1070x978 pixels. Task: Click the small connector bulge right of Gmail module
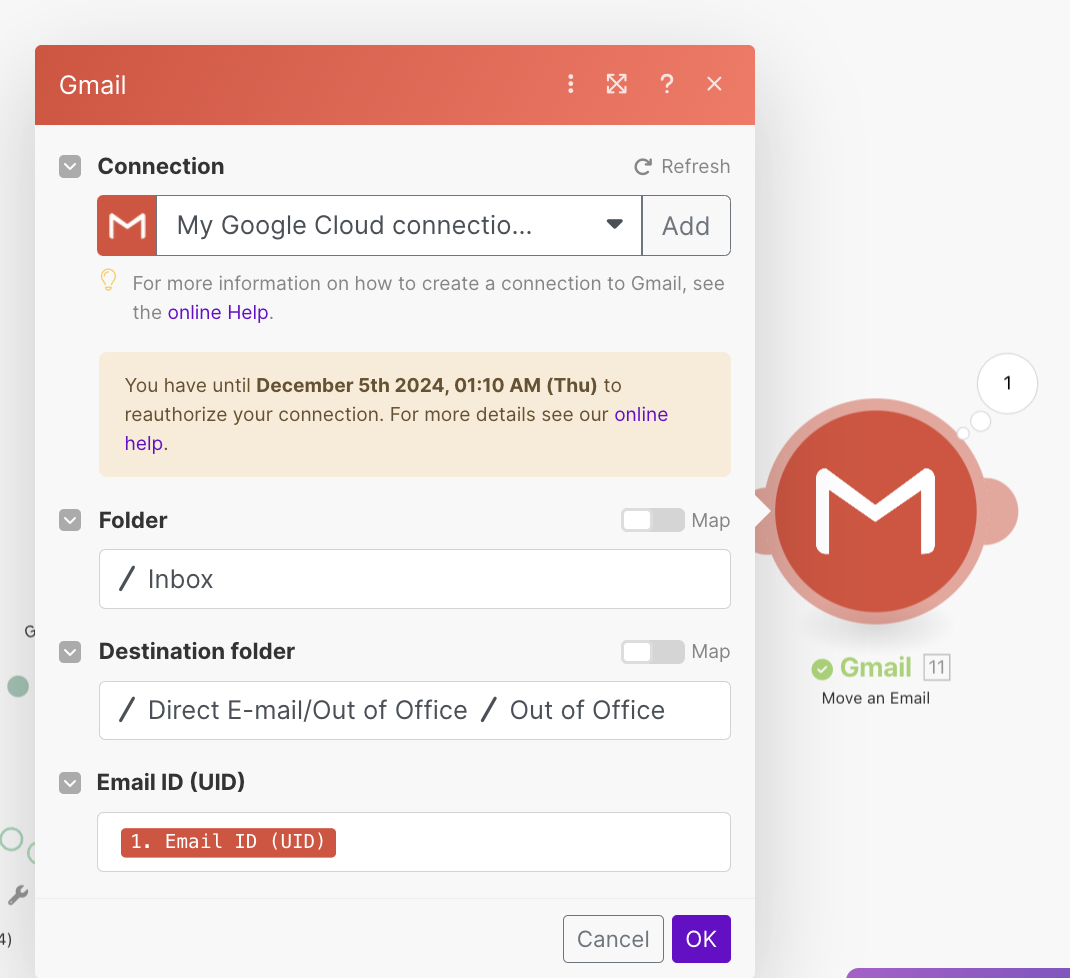(x=1002, y=511)
